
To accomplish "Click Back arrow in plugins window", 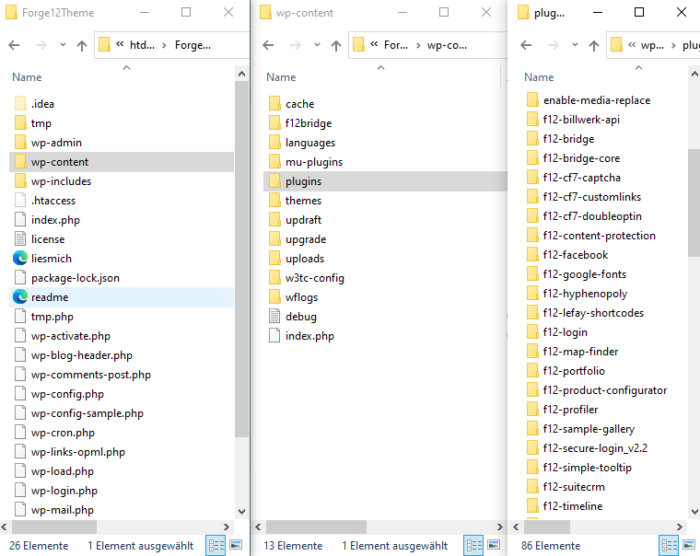I will click(x=526, y=45).
